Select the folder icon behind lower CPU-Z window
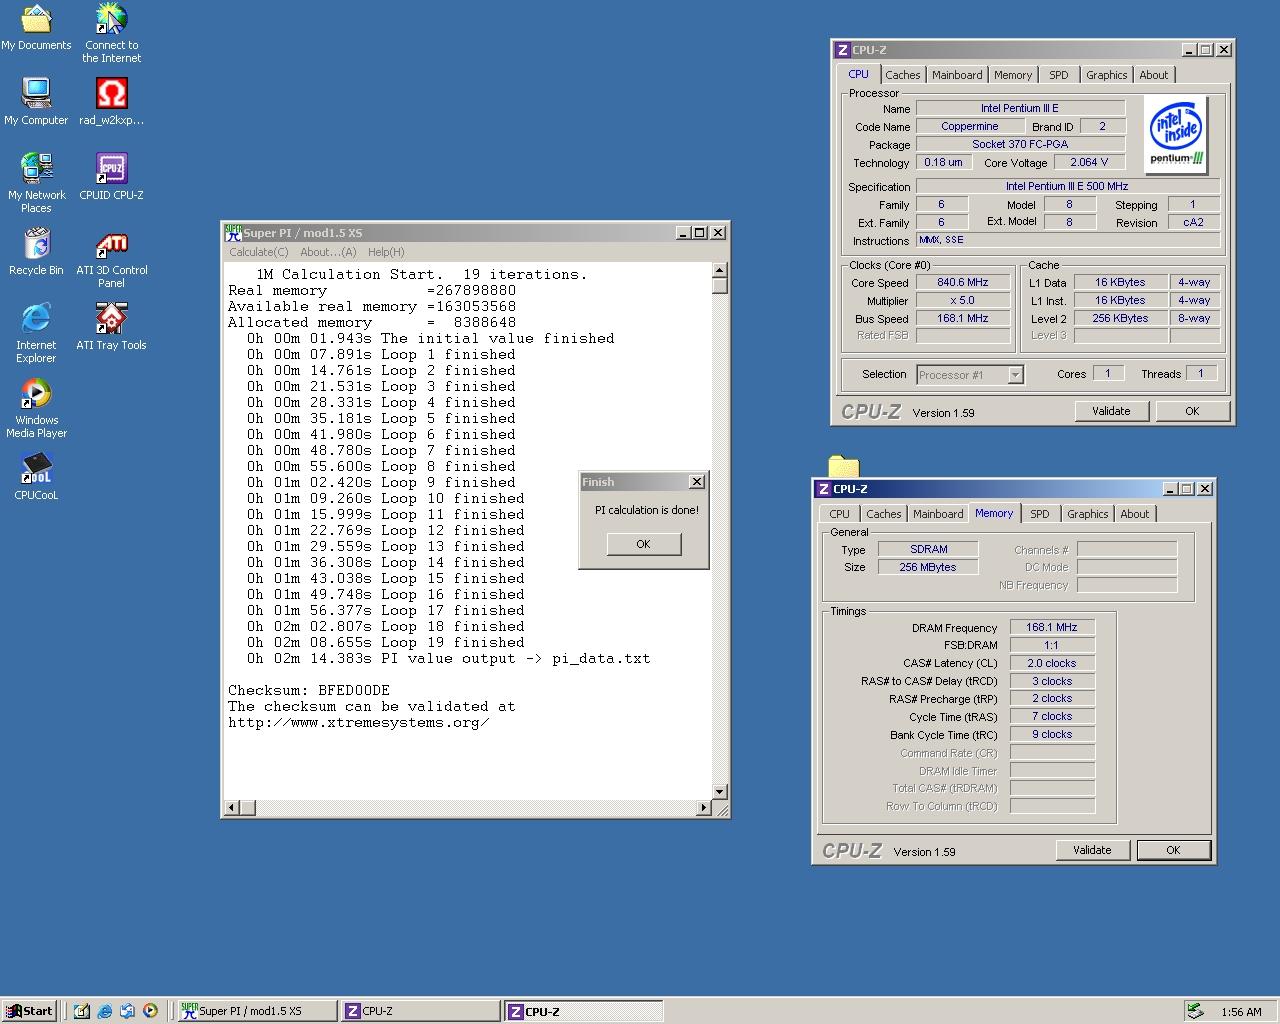1280x1024 pixels. point(843,466)
